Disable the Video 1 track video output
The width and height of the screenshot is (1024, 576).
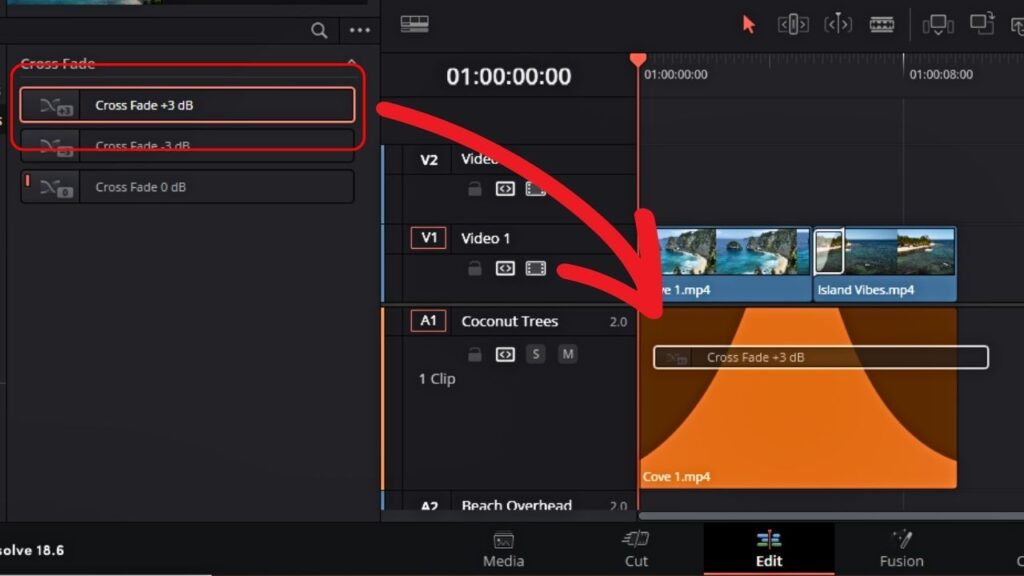click(536, 268)
